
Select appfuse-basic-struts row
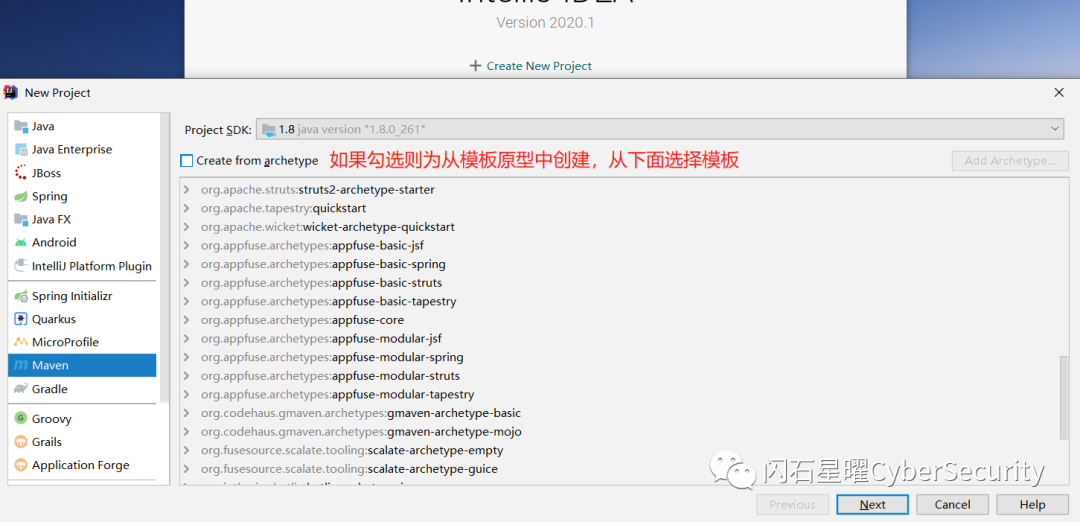point(619,283)
